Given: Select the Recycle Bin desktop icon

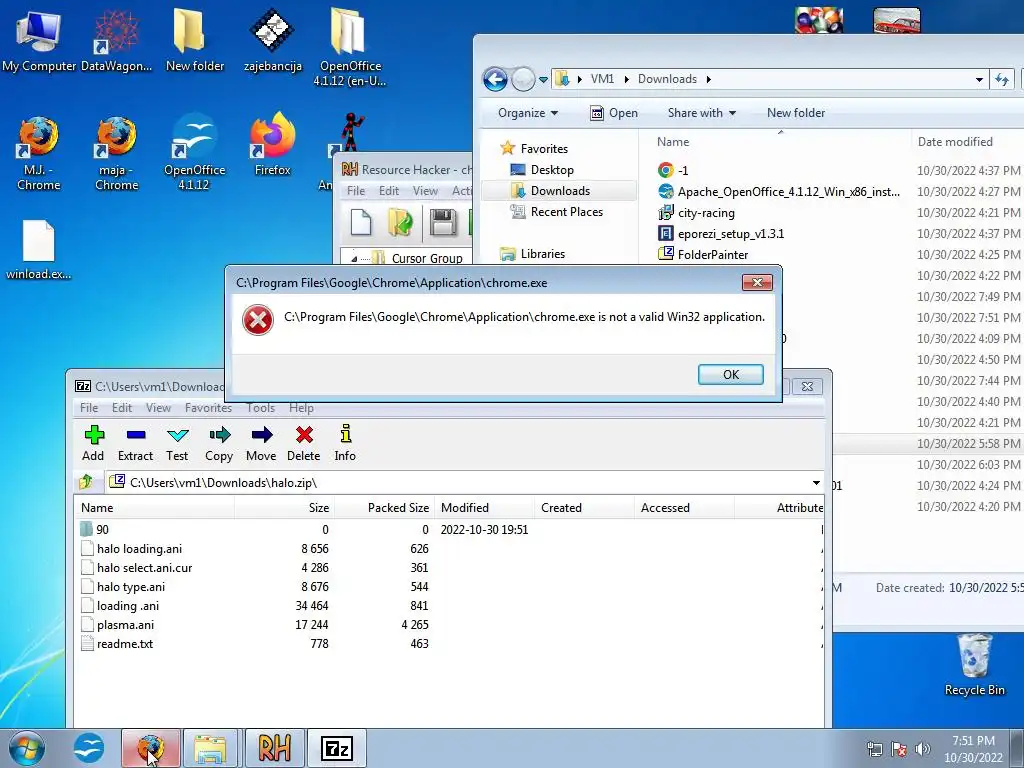Looking at the screenshot, I should [974, 666].
